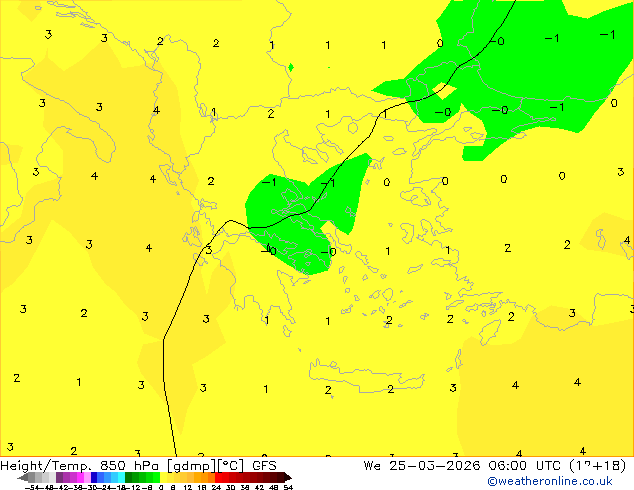This screenshot has height=490, width=634.
Task: Click the Height/Temp. 850 hPa GFS title
Action: [138, 466]
